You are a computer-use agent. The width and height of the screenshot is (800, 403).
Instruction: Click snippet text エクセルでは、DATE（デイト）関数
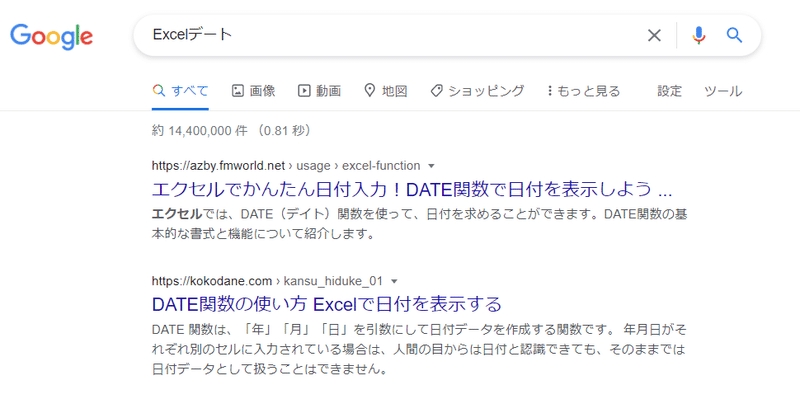click(419, 224)
